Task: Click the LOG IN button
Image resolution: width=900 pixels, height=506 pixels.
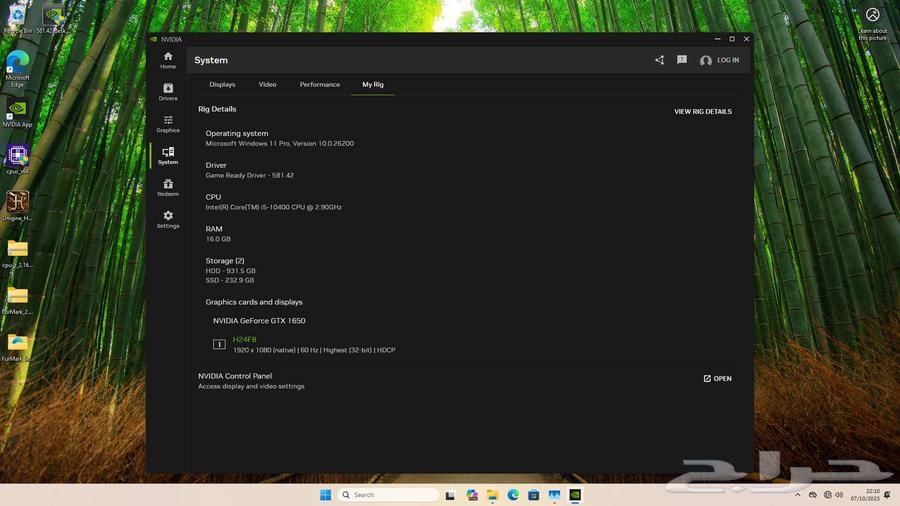Action: tap(720, 60)
